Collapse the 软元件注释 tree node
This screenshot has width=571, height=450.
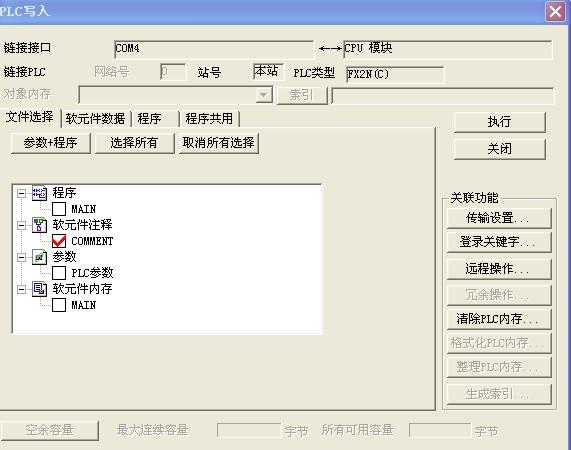[21, 226]
